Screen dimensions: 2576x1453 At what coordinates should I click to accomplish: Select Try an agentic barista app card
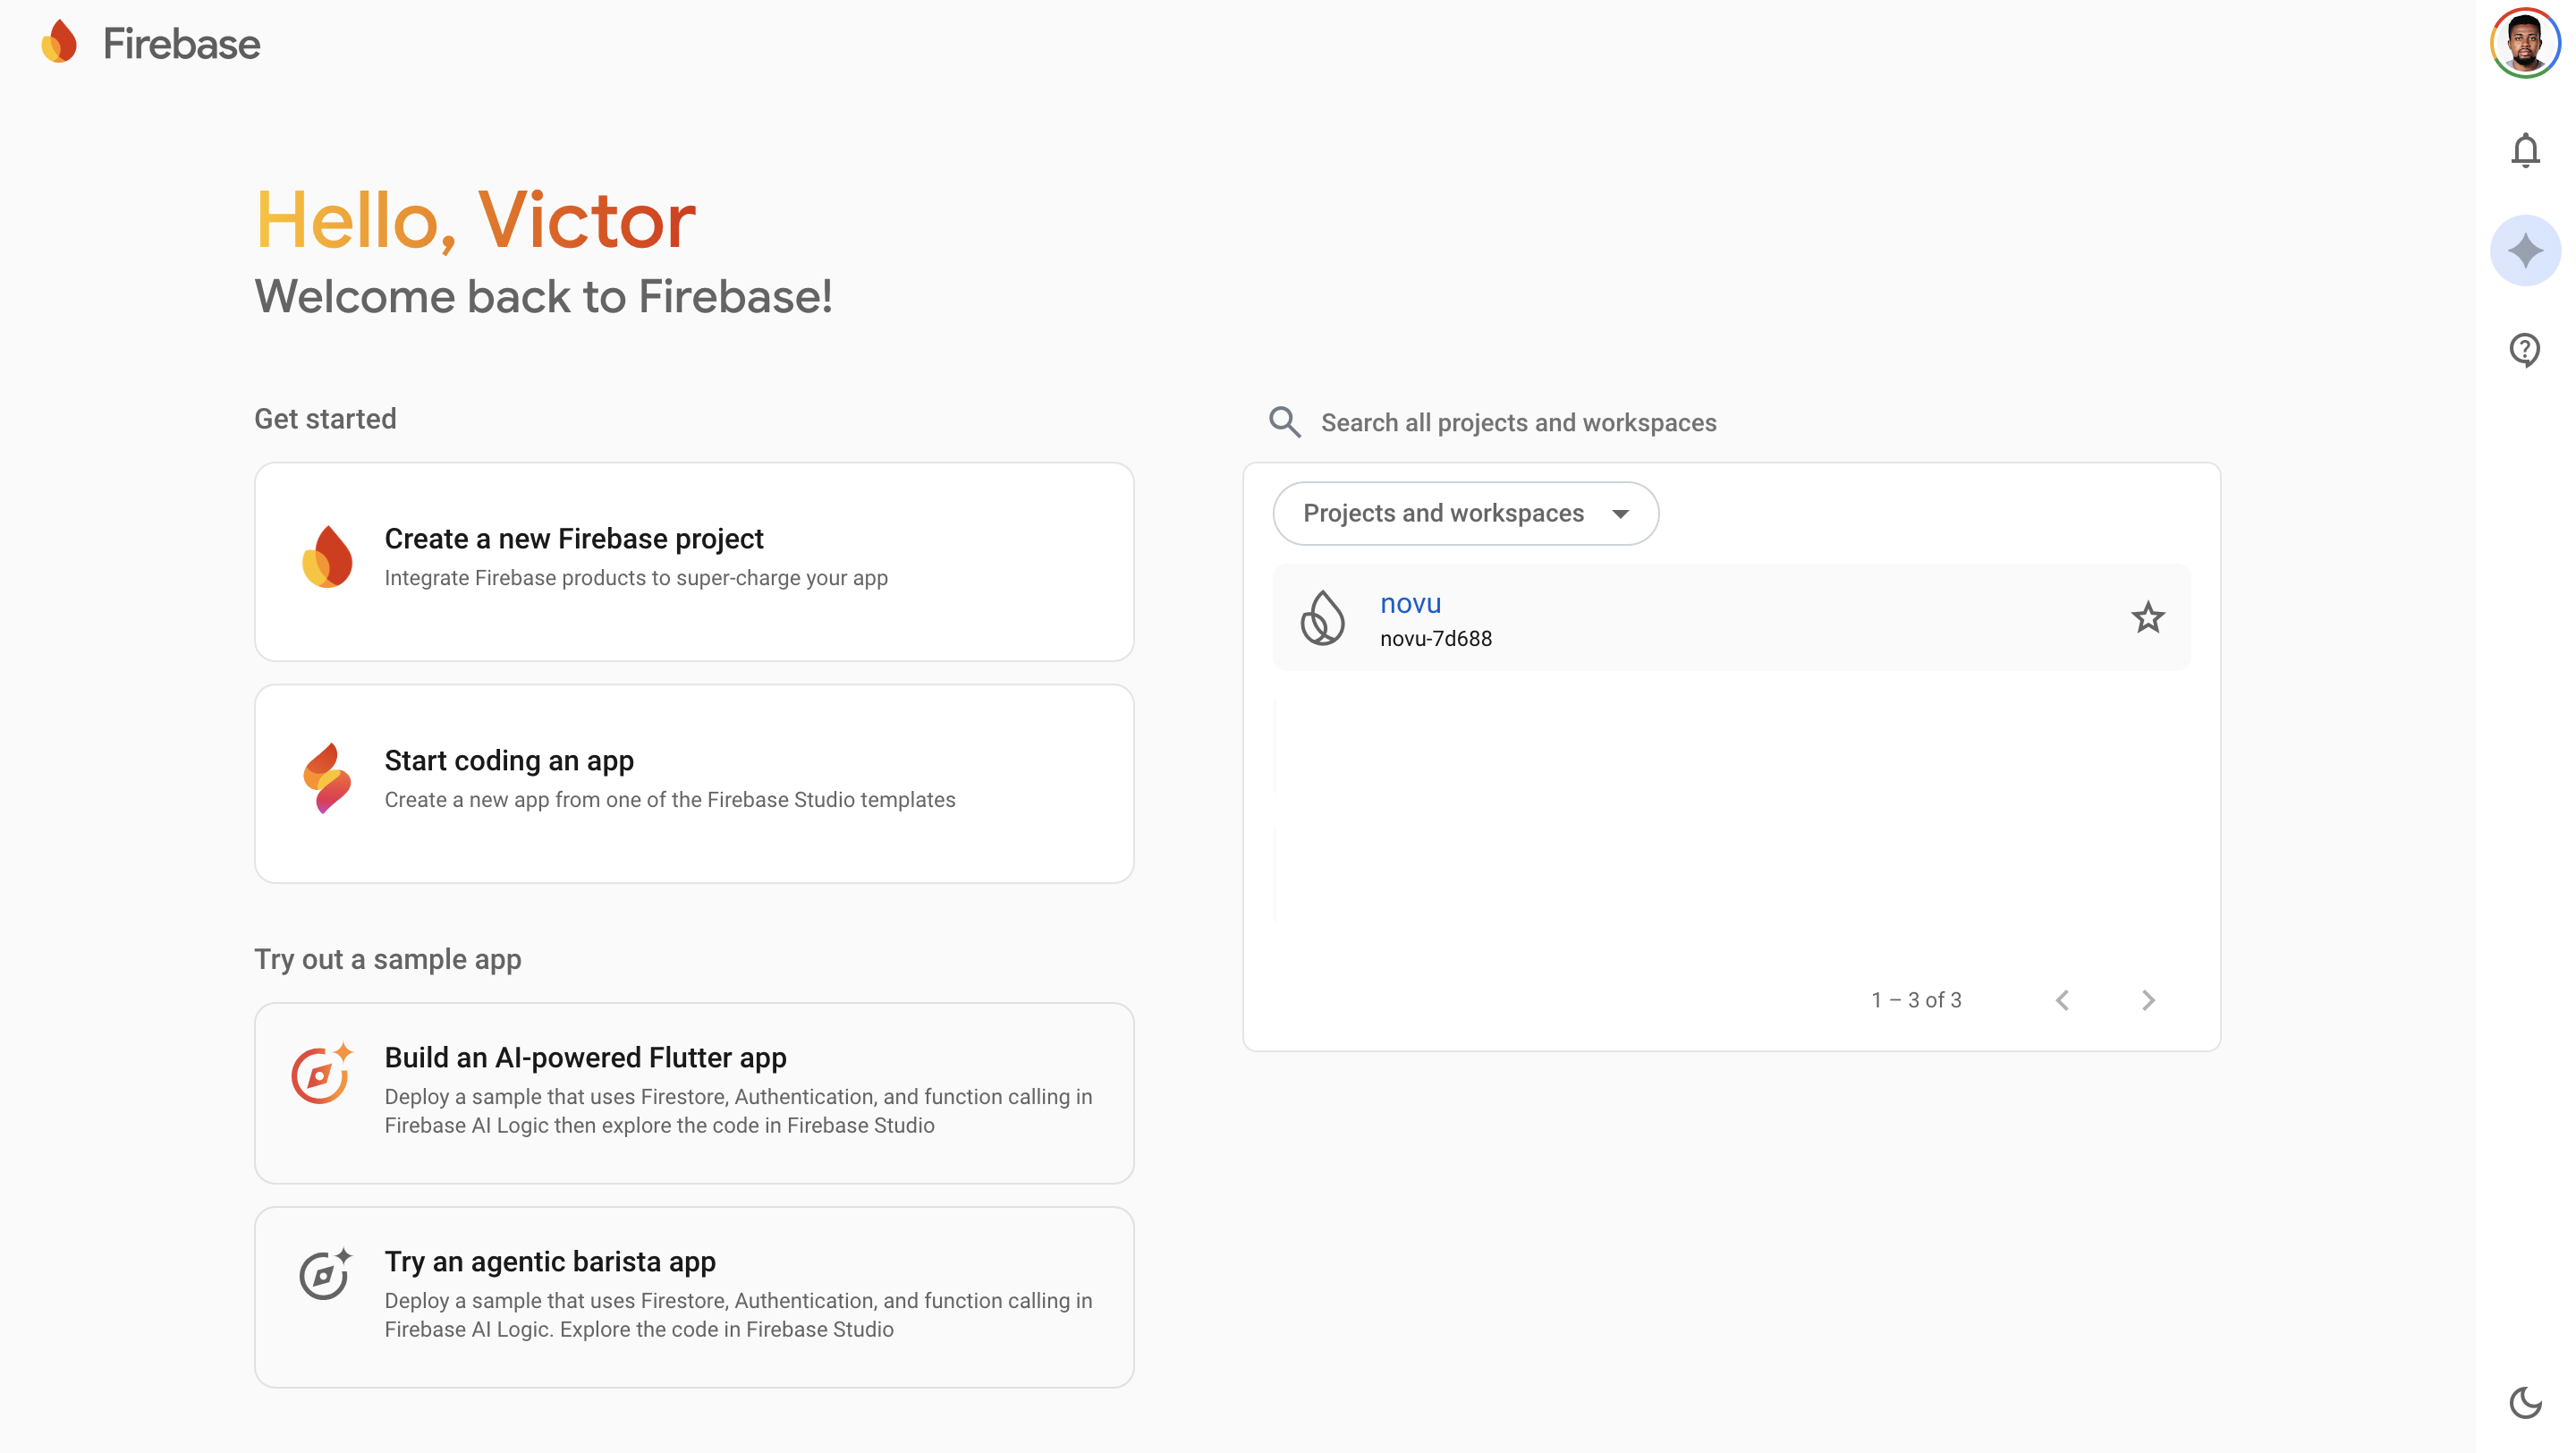pos(693,1297)
